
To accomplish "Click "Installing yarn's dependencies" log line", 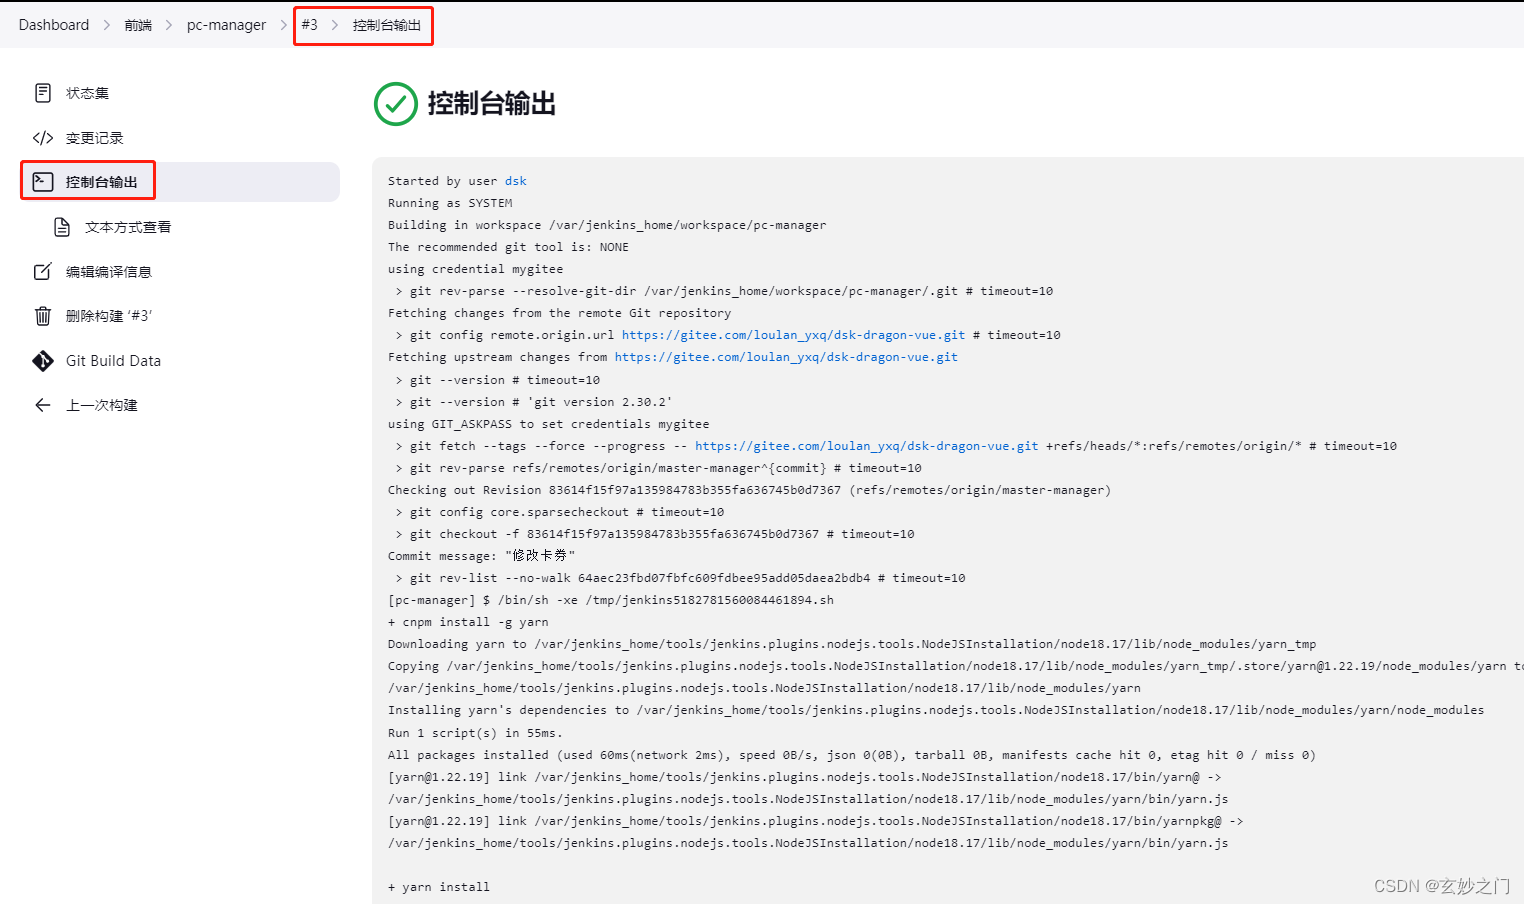I will coord(936,710).
